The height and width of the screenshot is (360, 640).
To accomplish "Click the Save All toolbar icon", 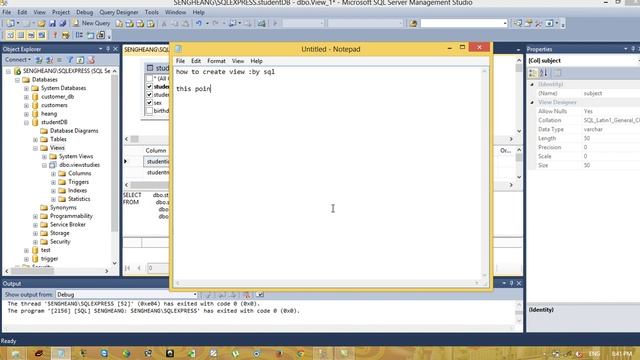I will pyautogui.click(x=63, y=23).
